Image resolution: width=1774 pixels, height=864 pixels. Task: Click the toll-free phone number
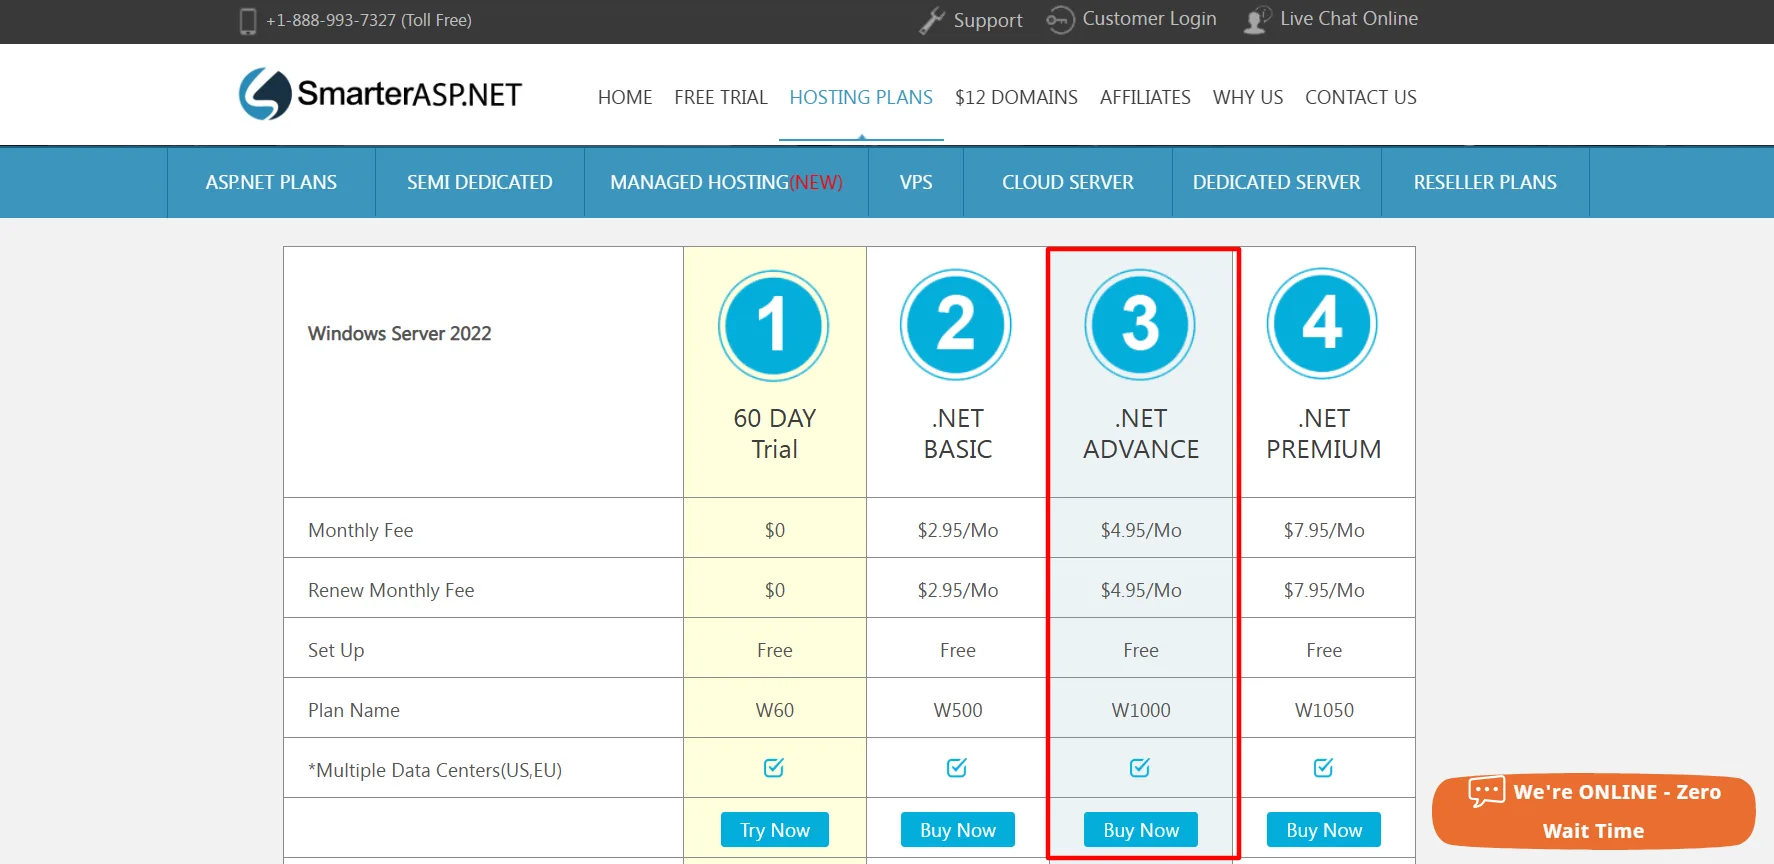pyautogui.click(x=369, y=20)
